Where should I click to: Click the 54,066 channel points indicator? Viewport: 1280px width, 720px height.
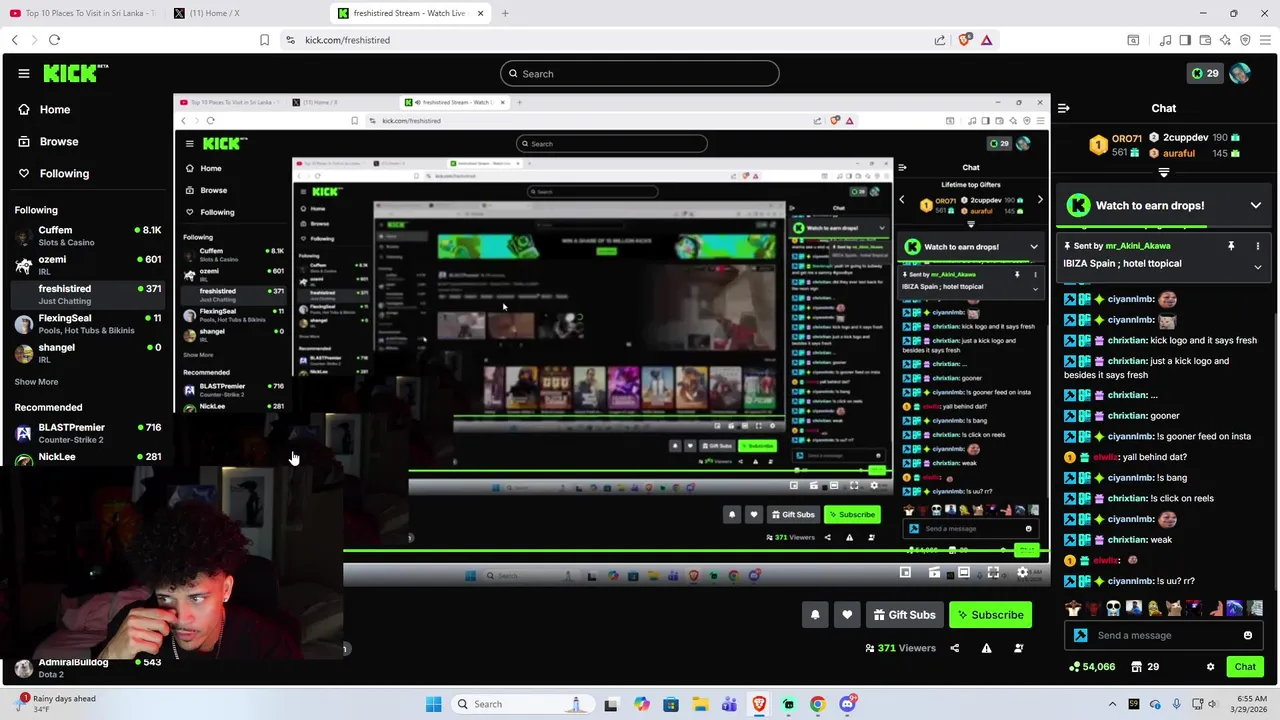[x=1092, y=667]
